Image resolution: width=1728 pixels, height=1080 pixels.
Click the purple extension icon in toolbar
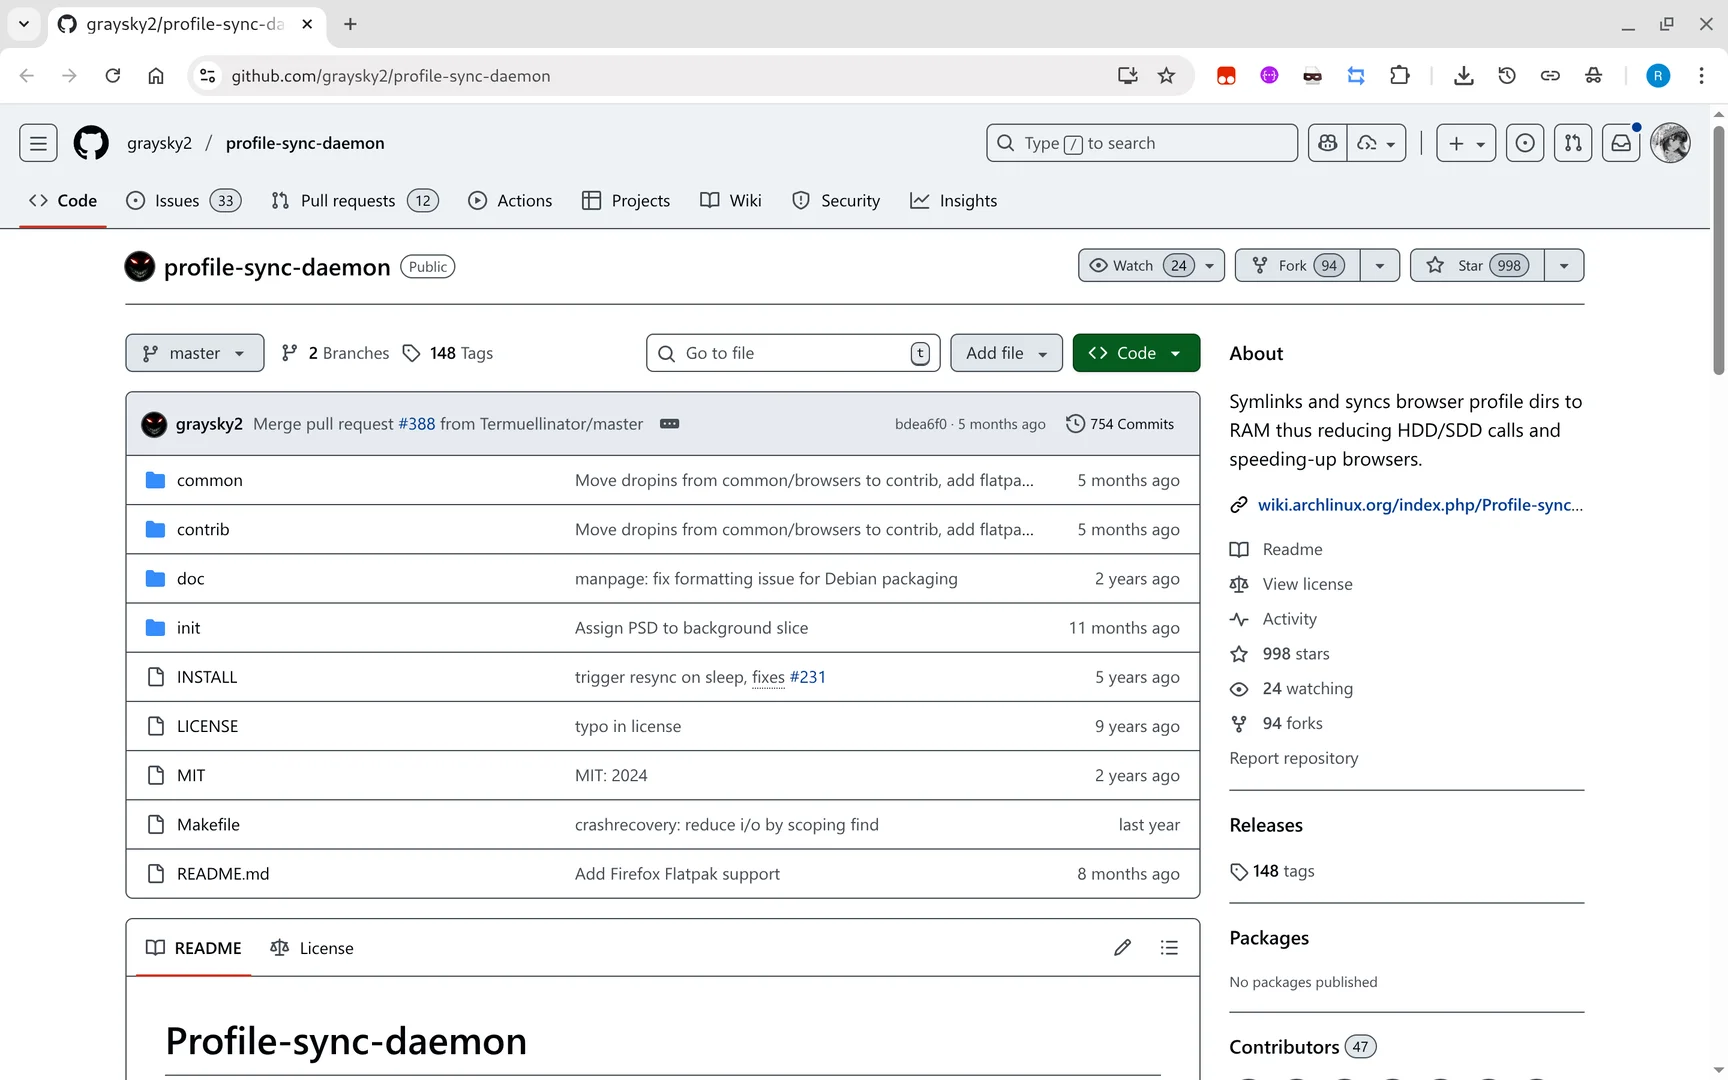point(1269,76)
